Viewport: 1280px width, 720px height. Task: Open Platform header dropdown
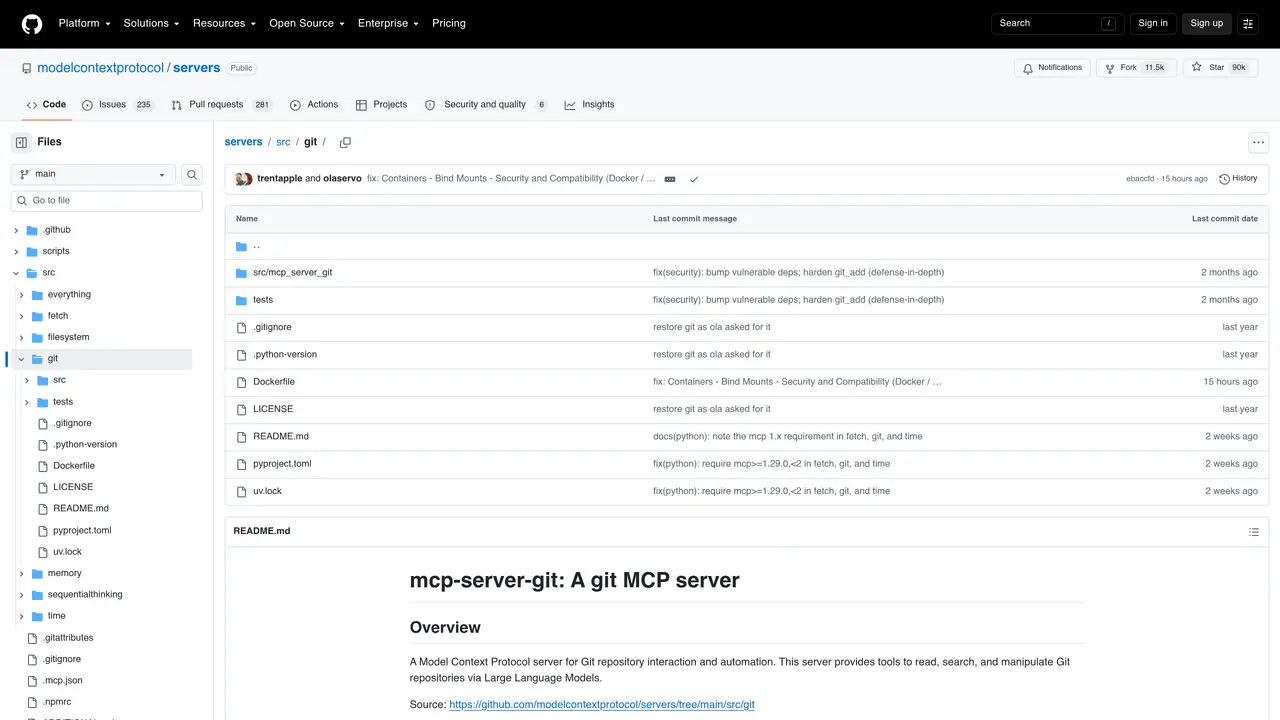pyautogui.click(x=84, y=23)
